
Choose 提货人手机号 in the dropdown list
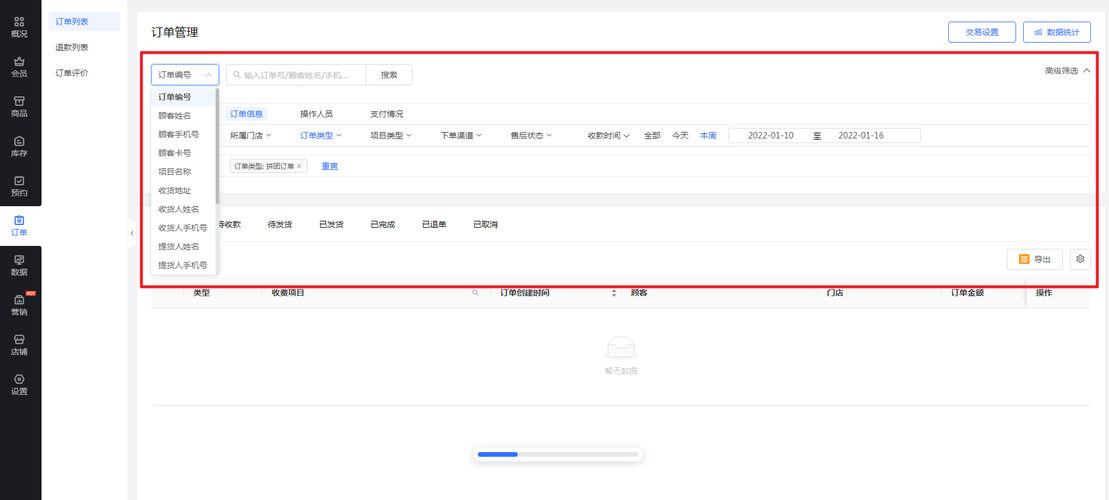pos(183,265)
